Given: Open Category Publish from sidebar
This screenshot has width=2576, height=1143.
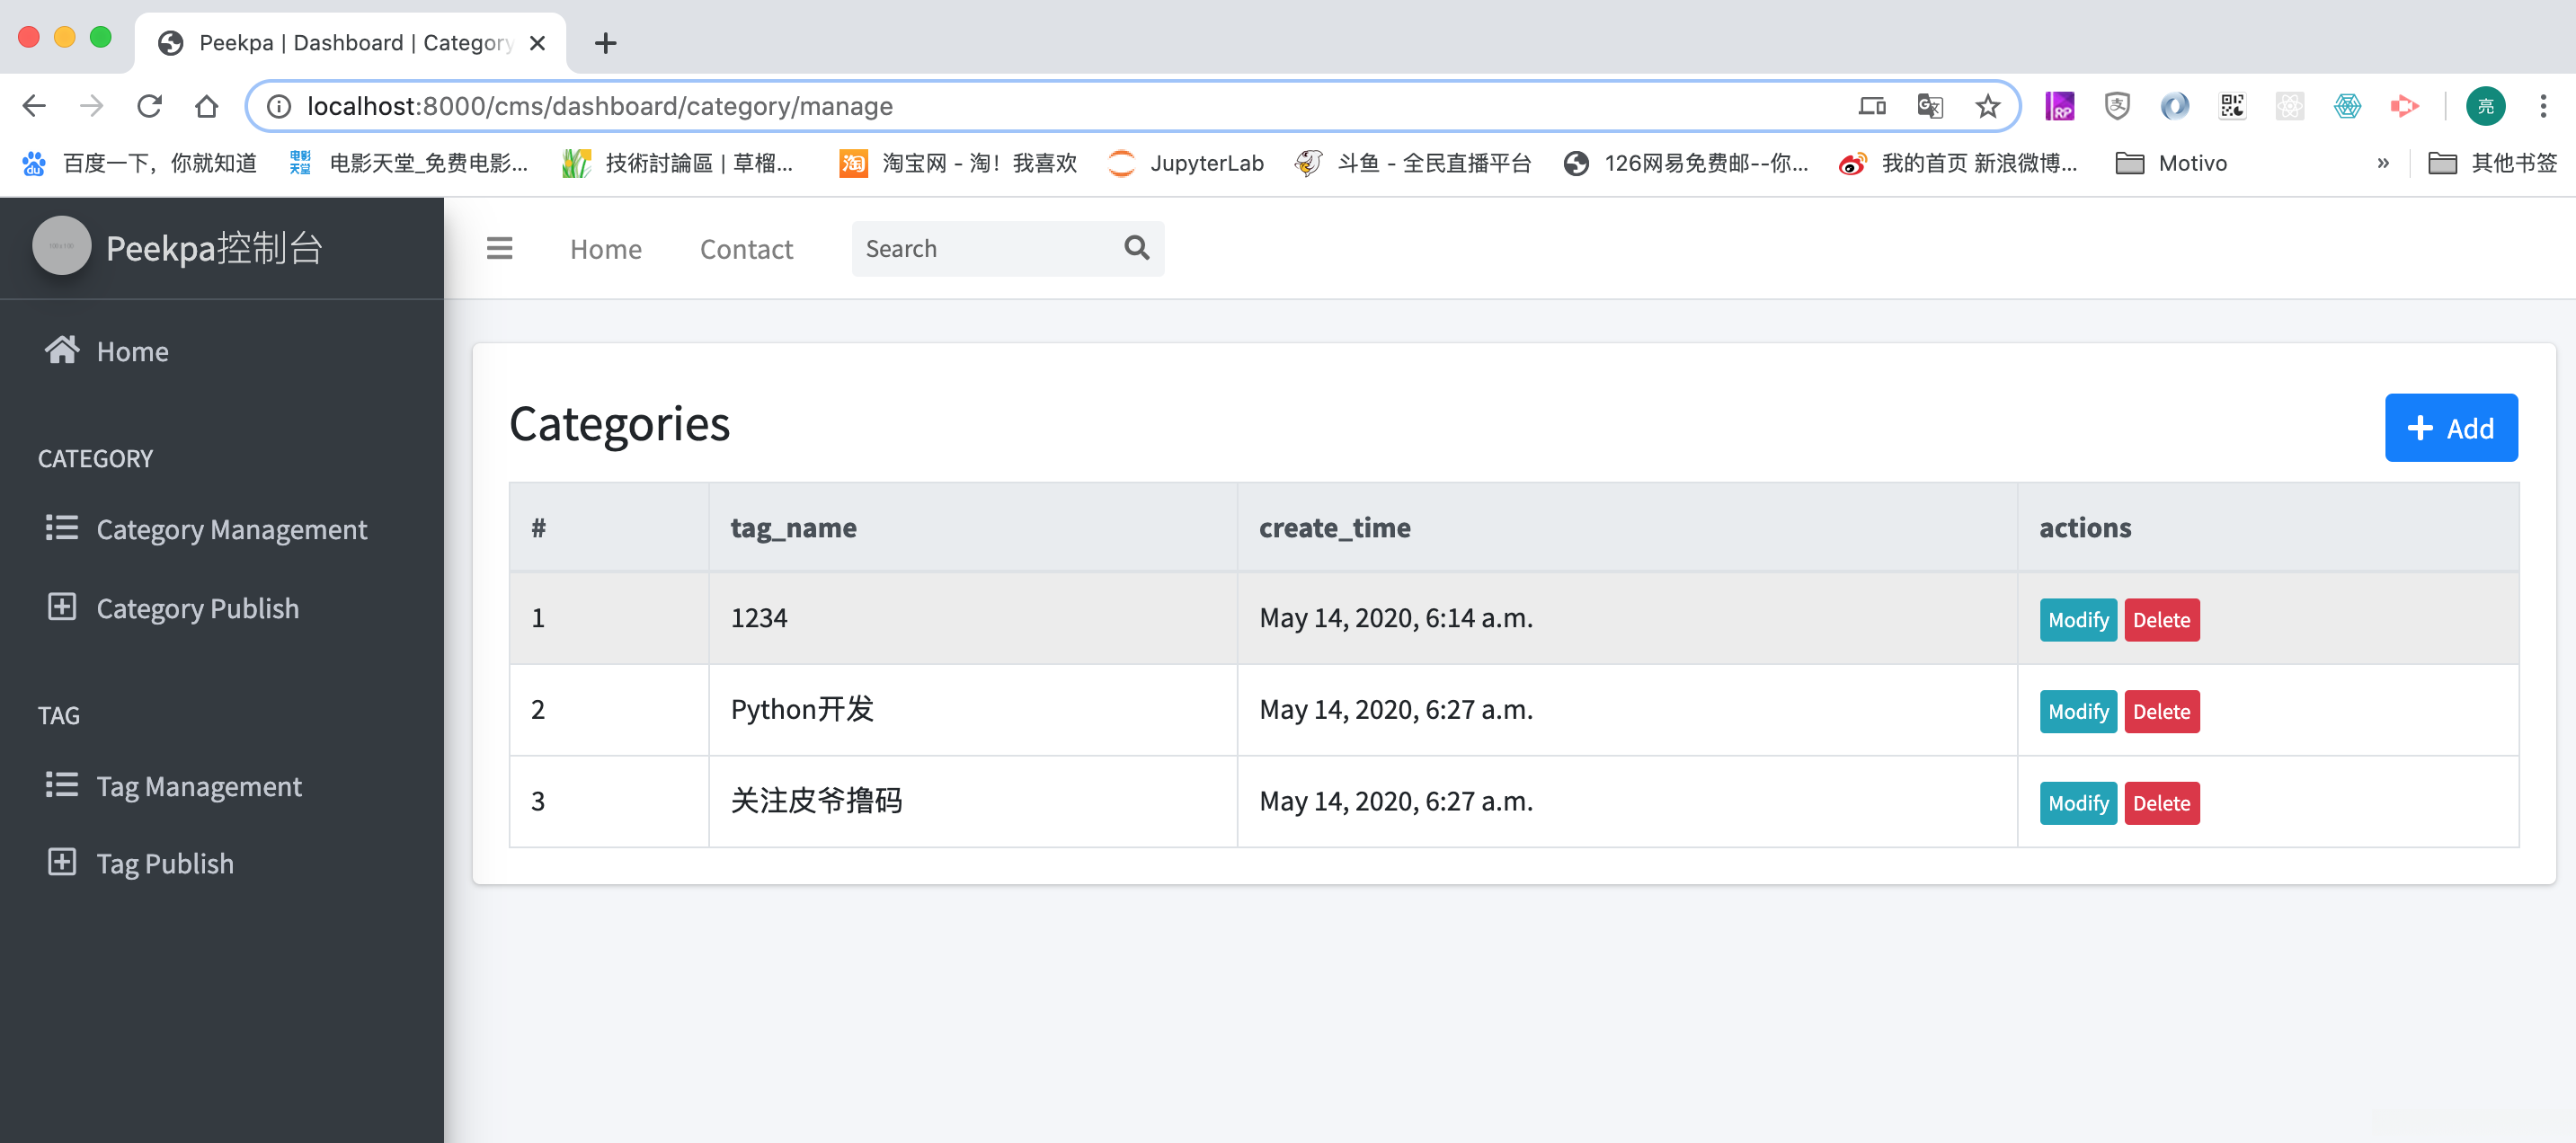Looking at the screenshot, I should coord(197,608).
